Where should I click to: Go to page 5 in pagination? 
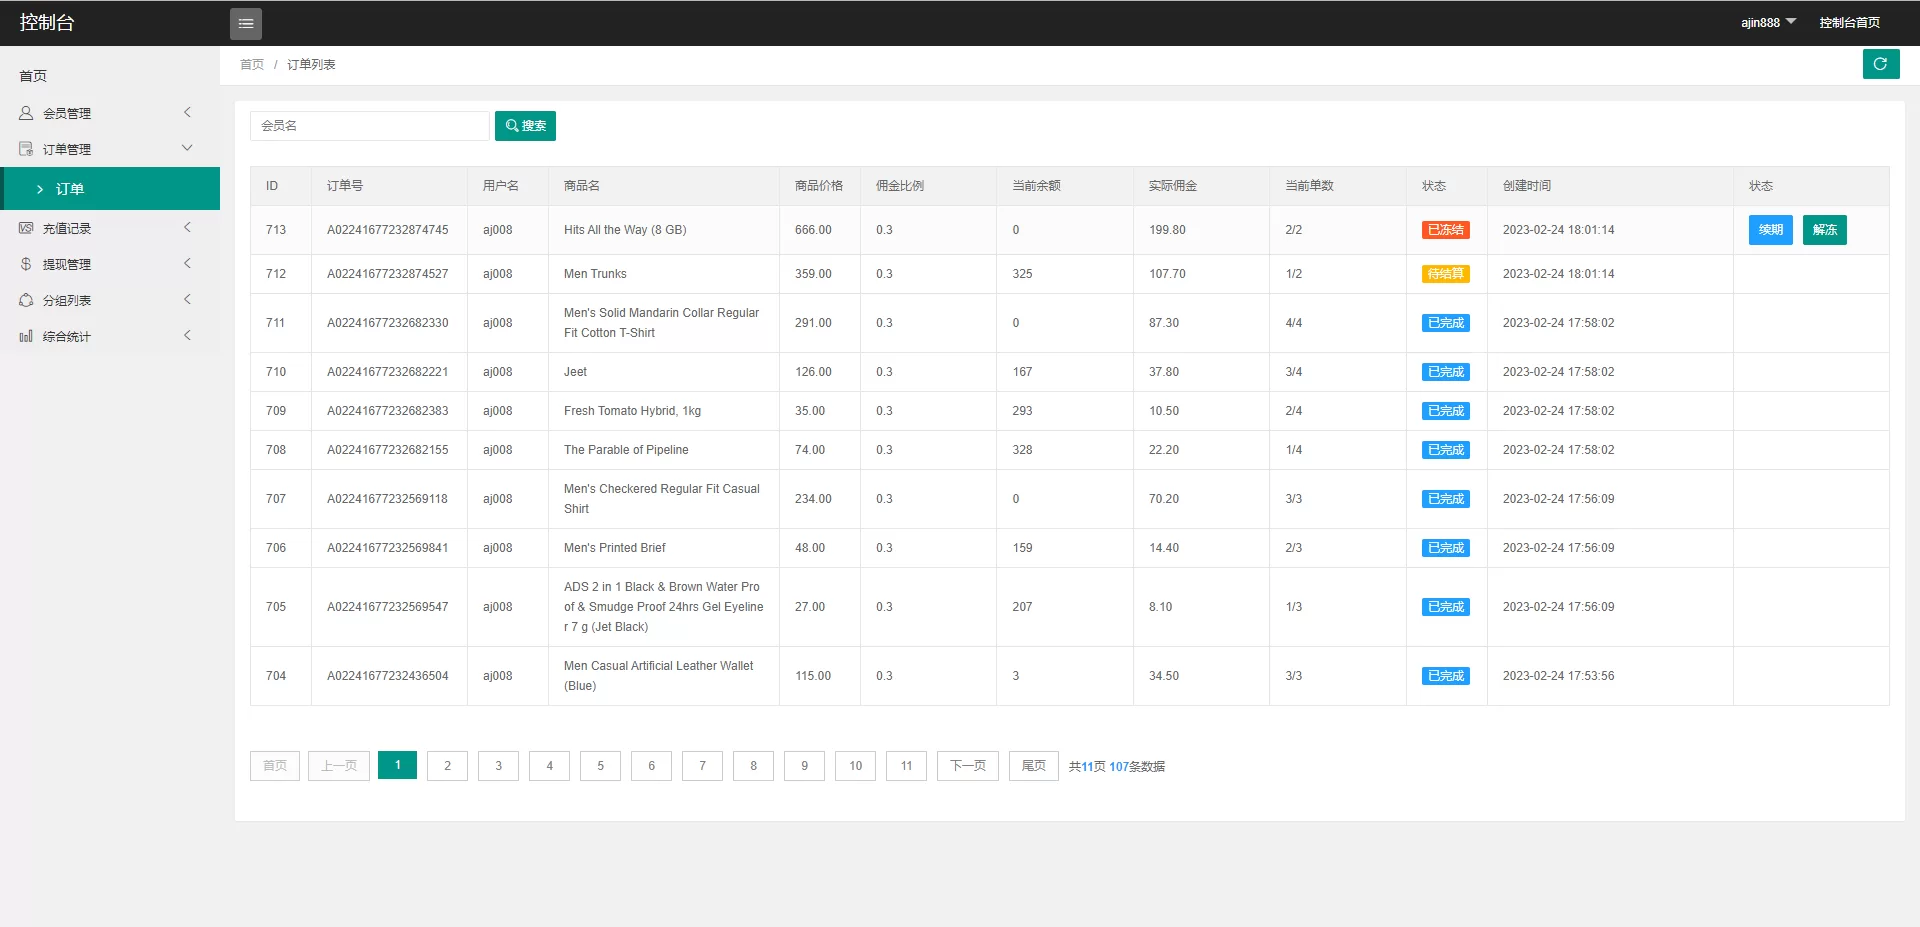(x=600, y=766)
